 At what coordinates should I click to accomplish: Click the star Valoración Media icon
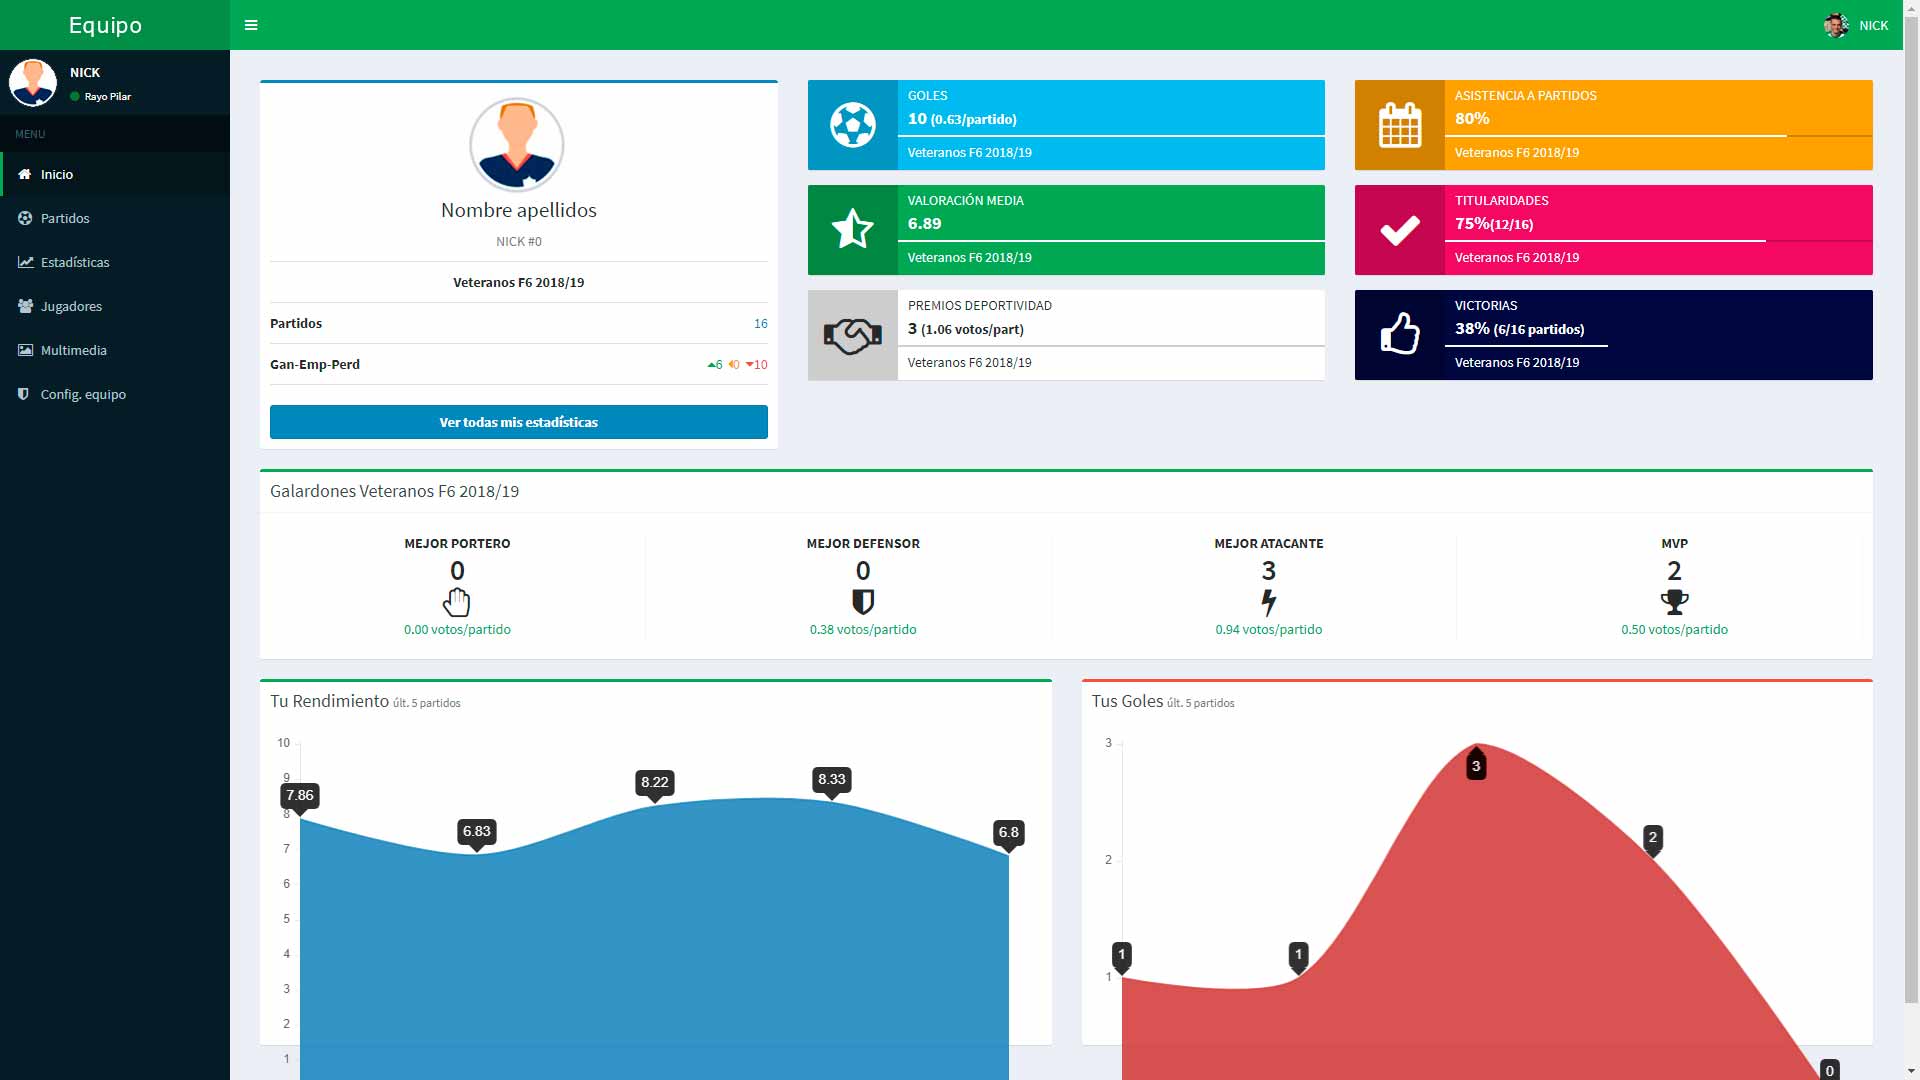click(x=852, y=230)
